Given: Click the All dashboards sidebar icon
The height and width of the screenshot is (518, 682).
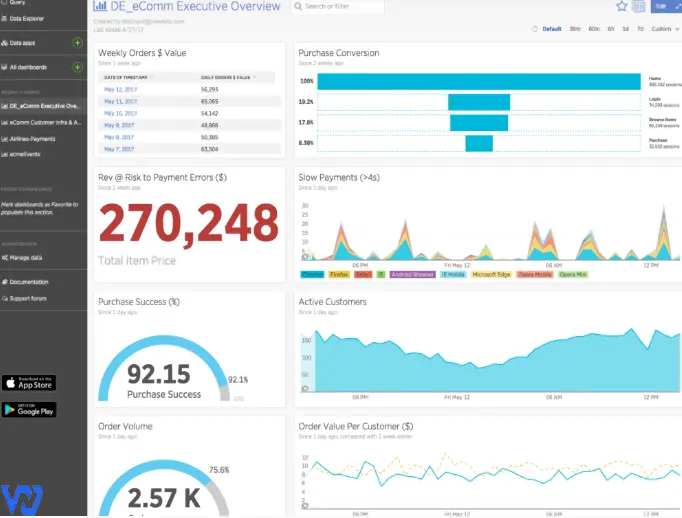Looking at the screenshot, I should [x=4, y=67].
